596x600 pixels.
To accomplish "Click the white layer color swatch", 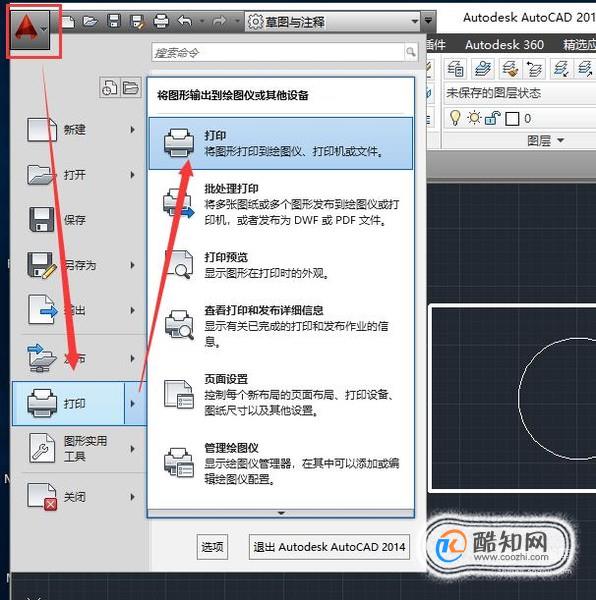I will click(x=512, y=119).
